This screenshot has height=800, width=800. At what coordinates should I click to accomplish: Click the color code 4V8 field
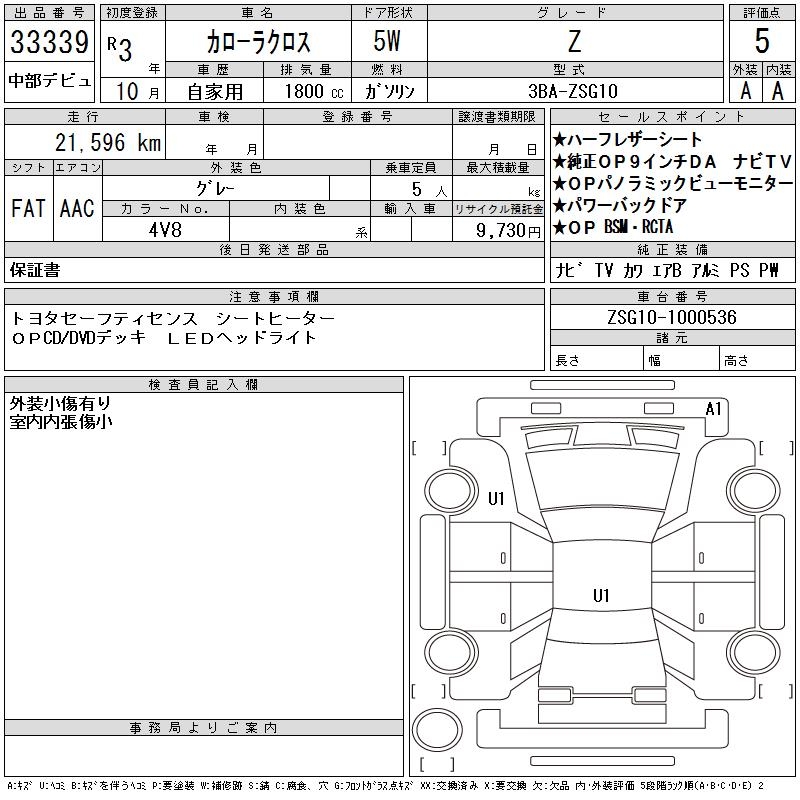165,230
